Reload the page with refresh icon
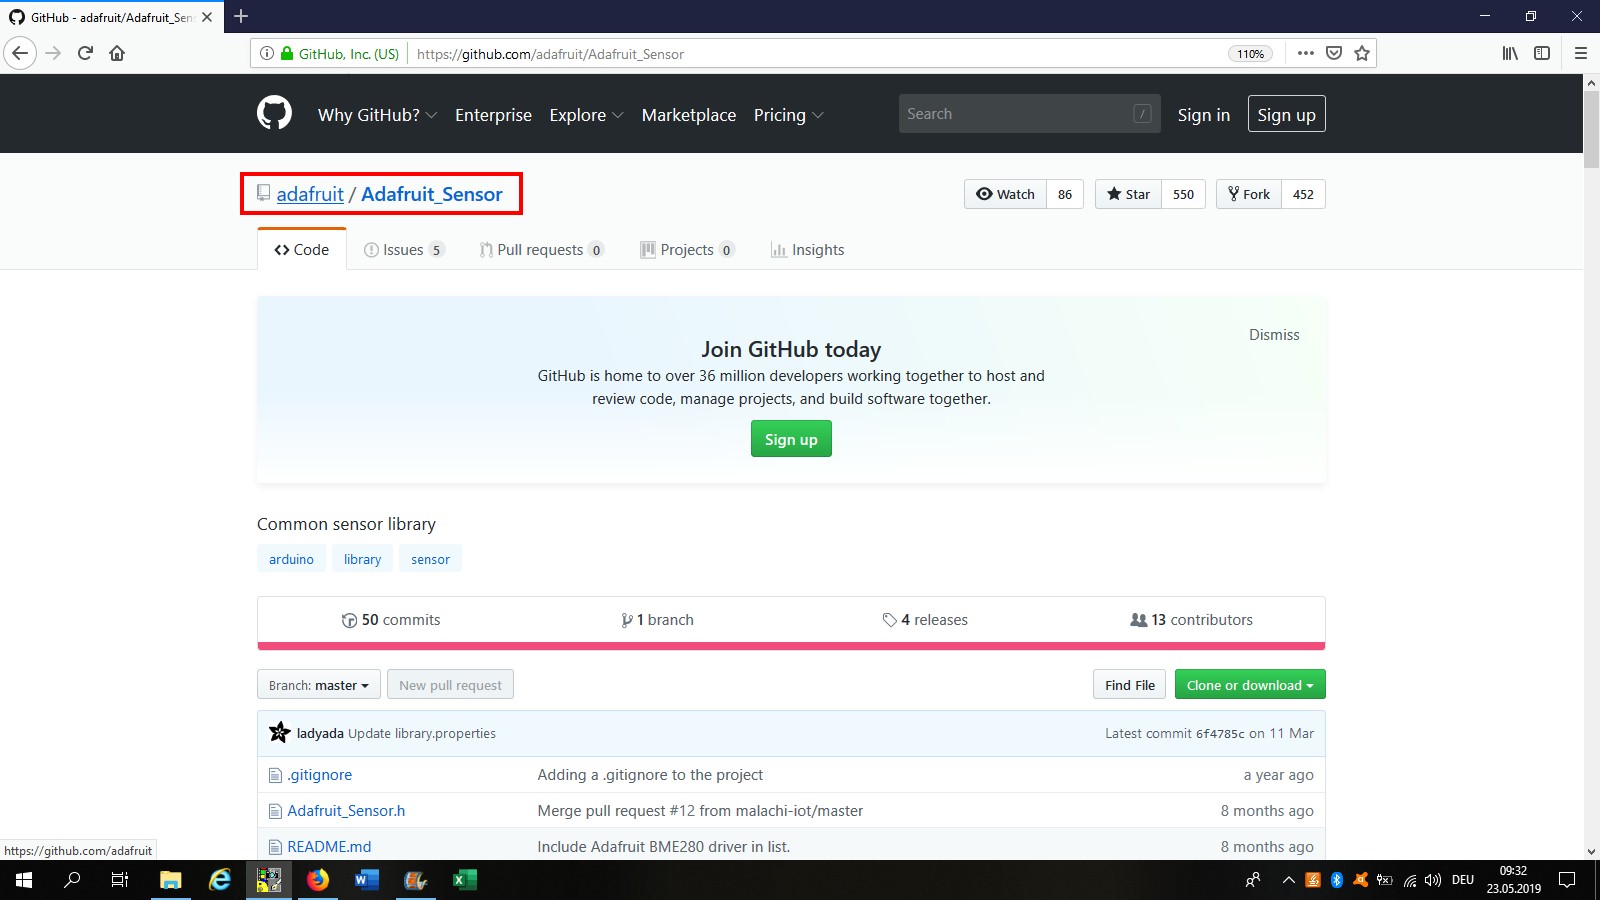This screenshot has height=900, width=1600. 85,53
